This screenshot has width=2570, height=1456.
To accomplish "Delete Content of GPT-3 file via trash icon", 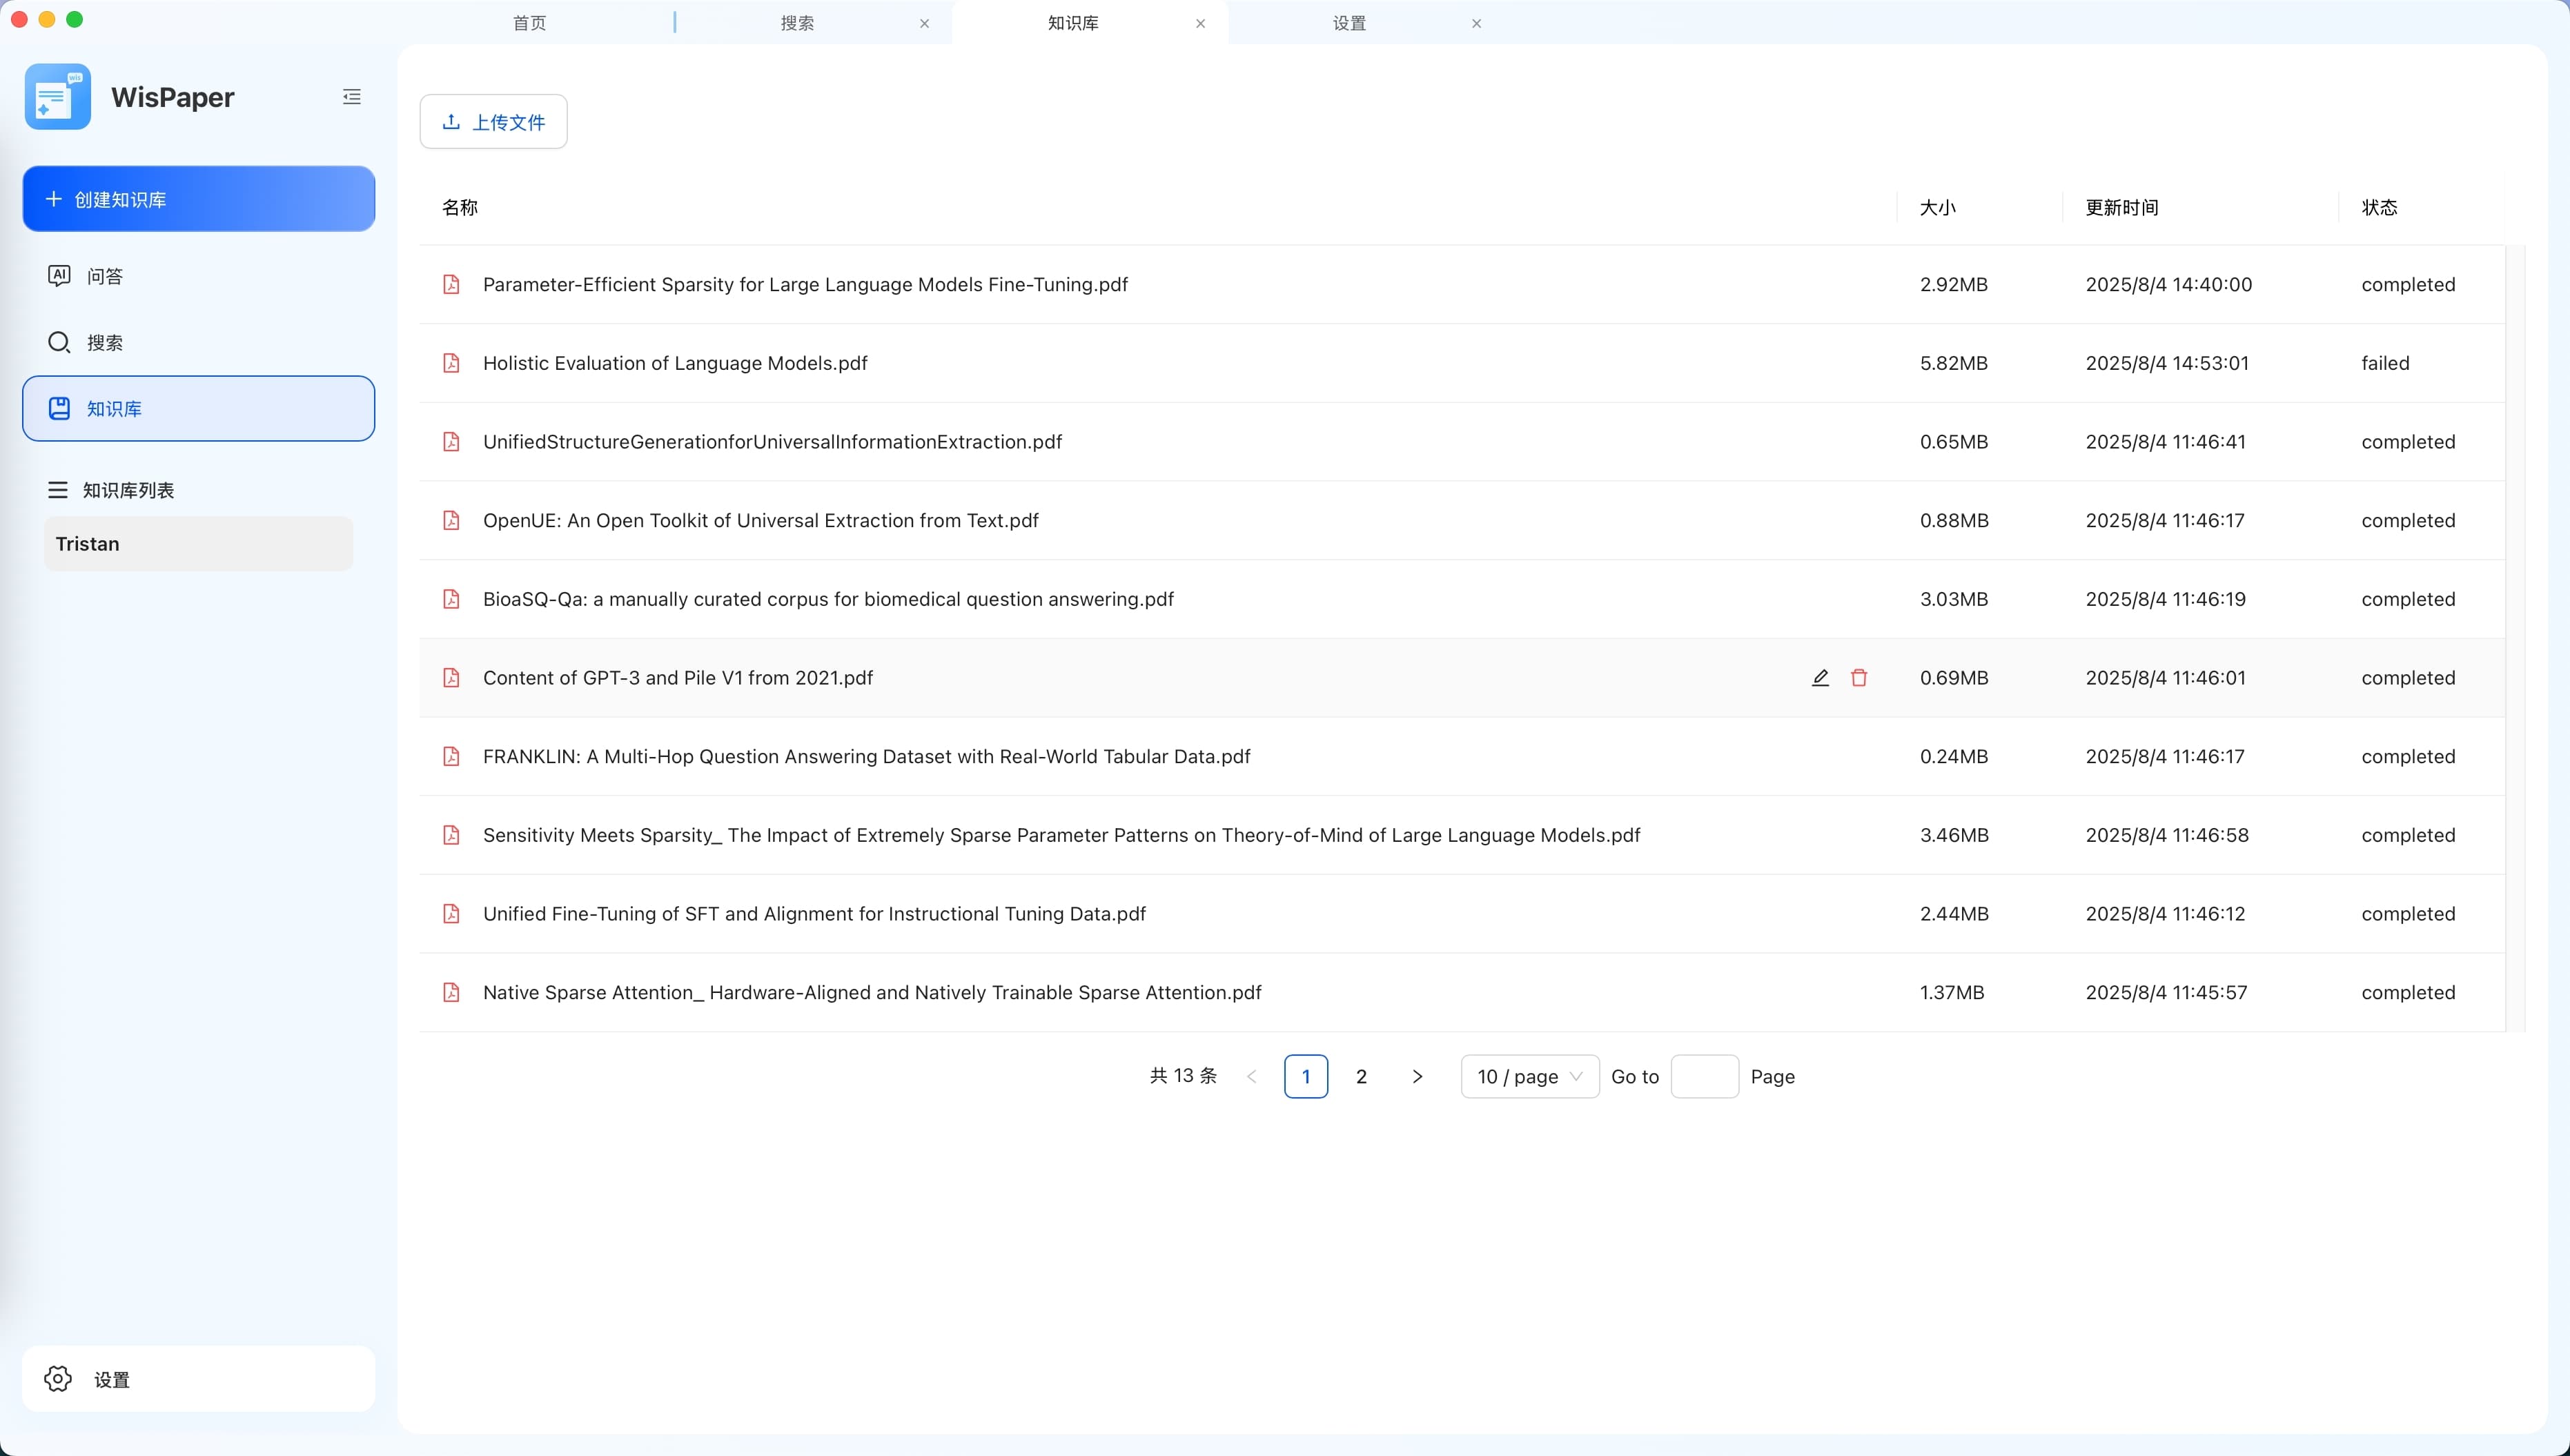I will coord(1859,678).
